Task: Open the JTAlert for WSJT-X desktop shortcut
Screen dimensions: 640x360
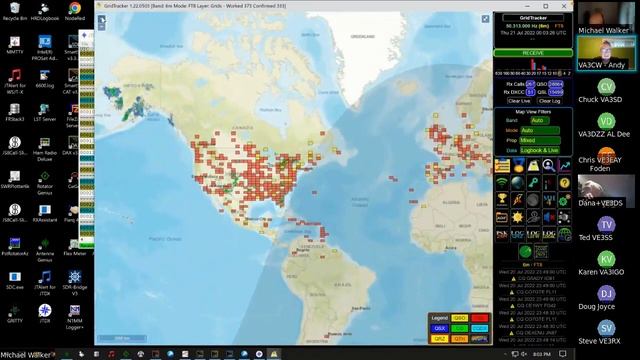Action: point(15,81)
